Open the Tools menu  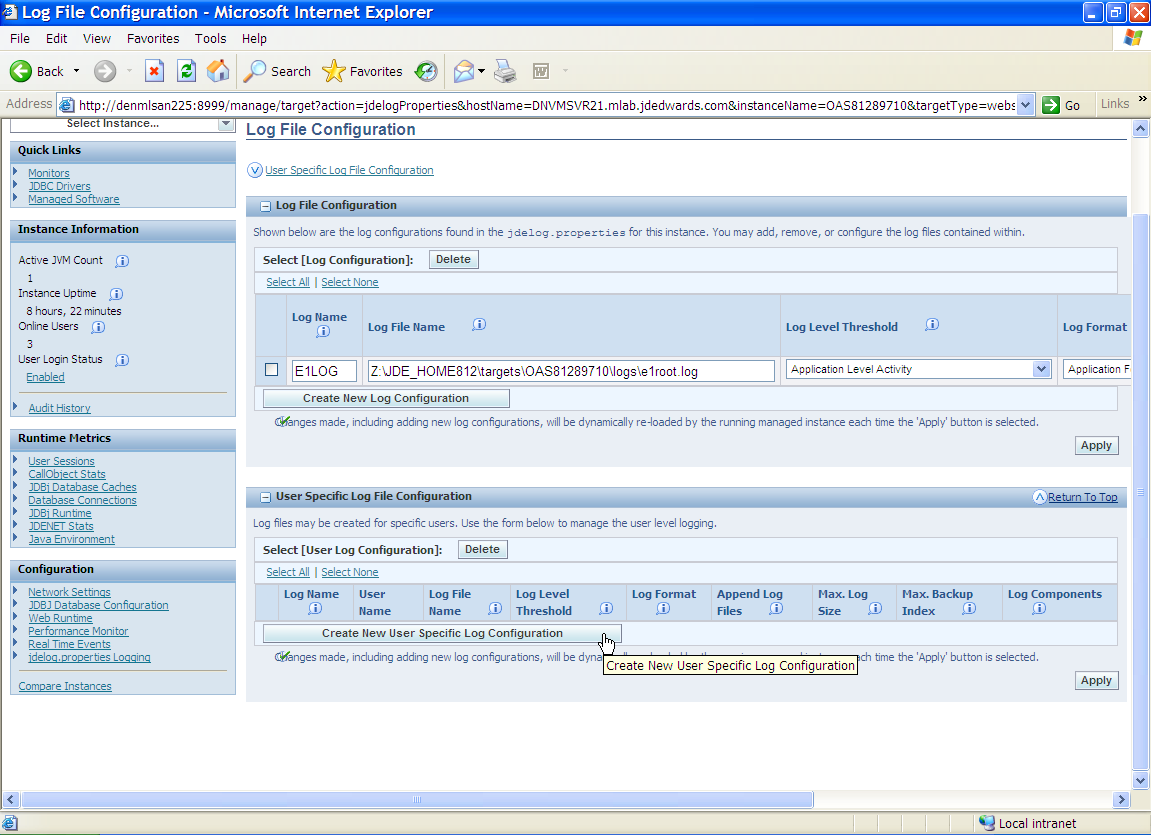click(210, 38)
